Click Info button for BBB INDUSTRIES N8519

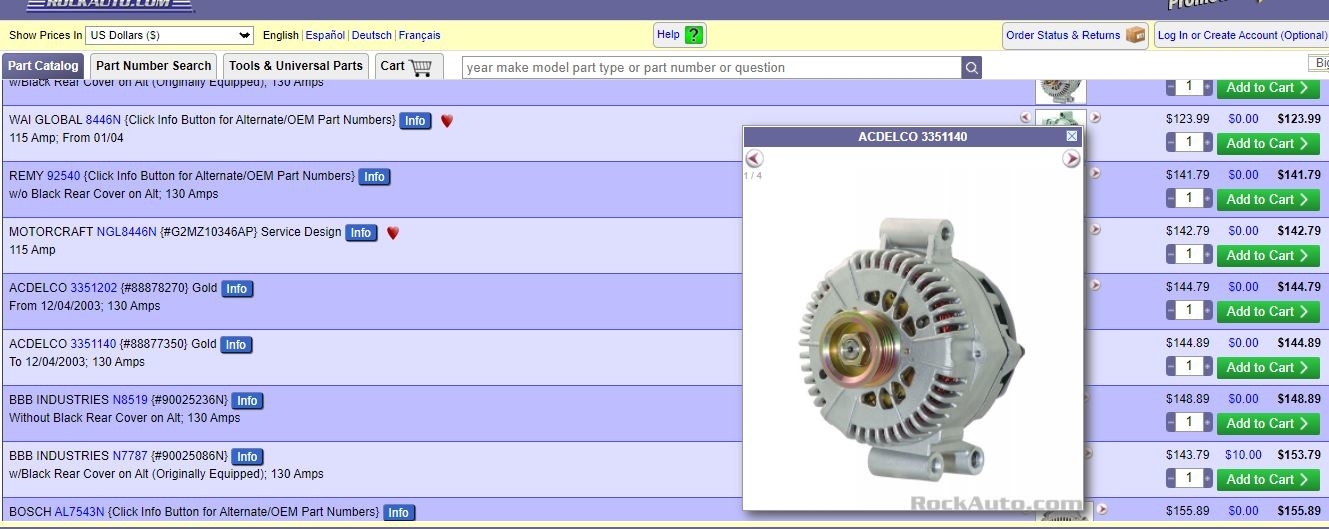[x=247, y=401]
